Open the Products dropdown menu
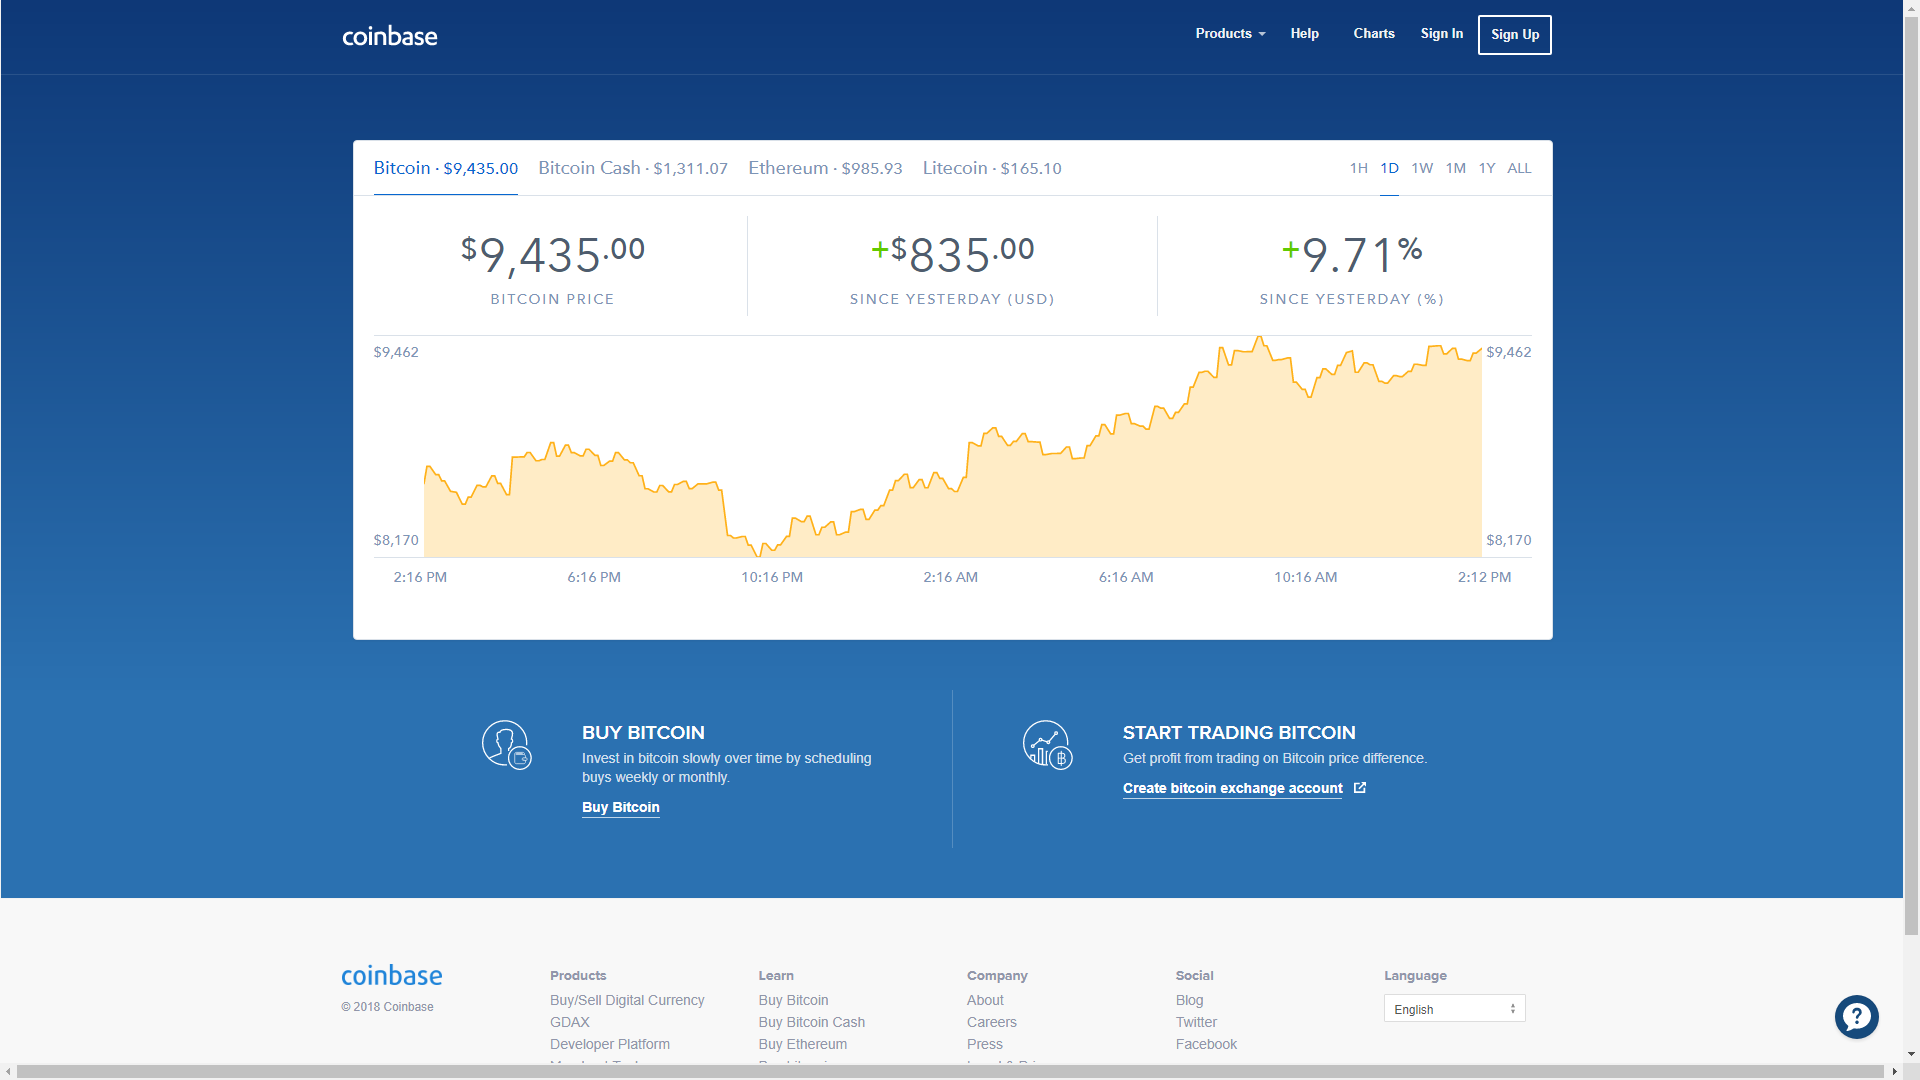Viewport: 1920px width, 1080px height. pyautogui.click(x=1230, y=34)
